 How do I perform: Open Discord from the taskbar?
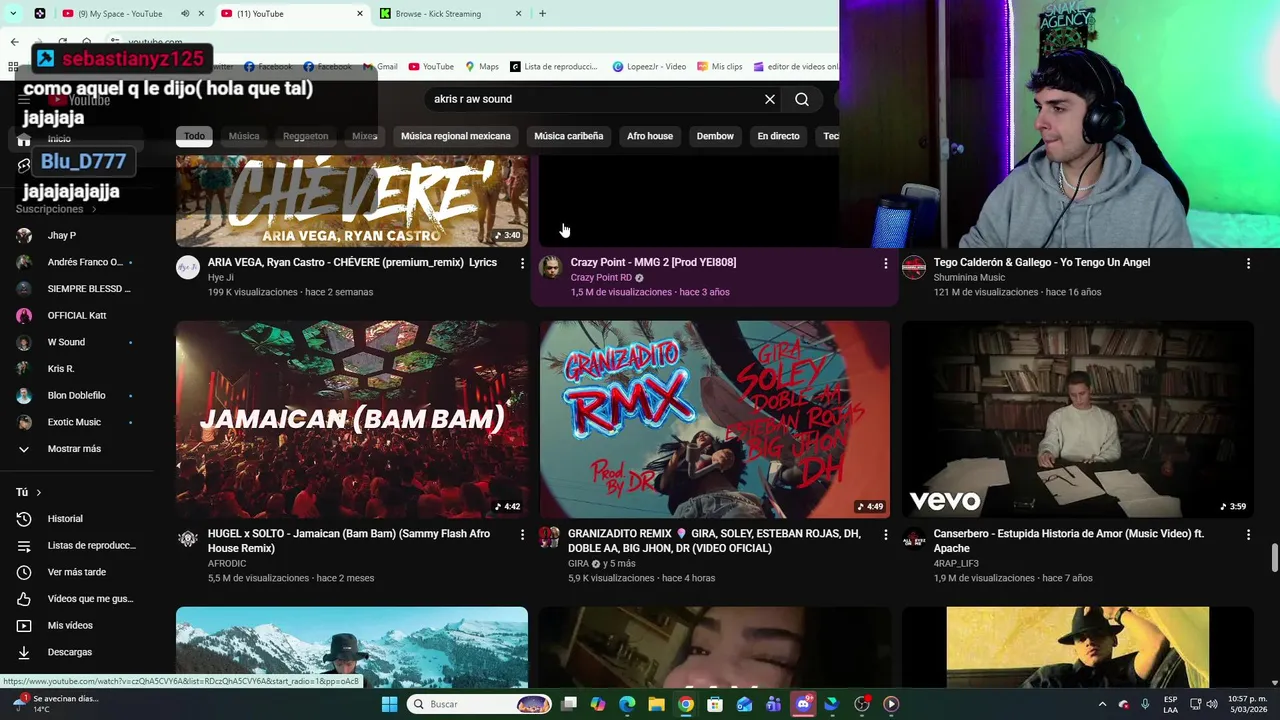tap(802, 704)
